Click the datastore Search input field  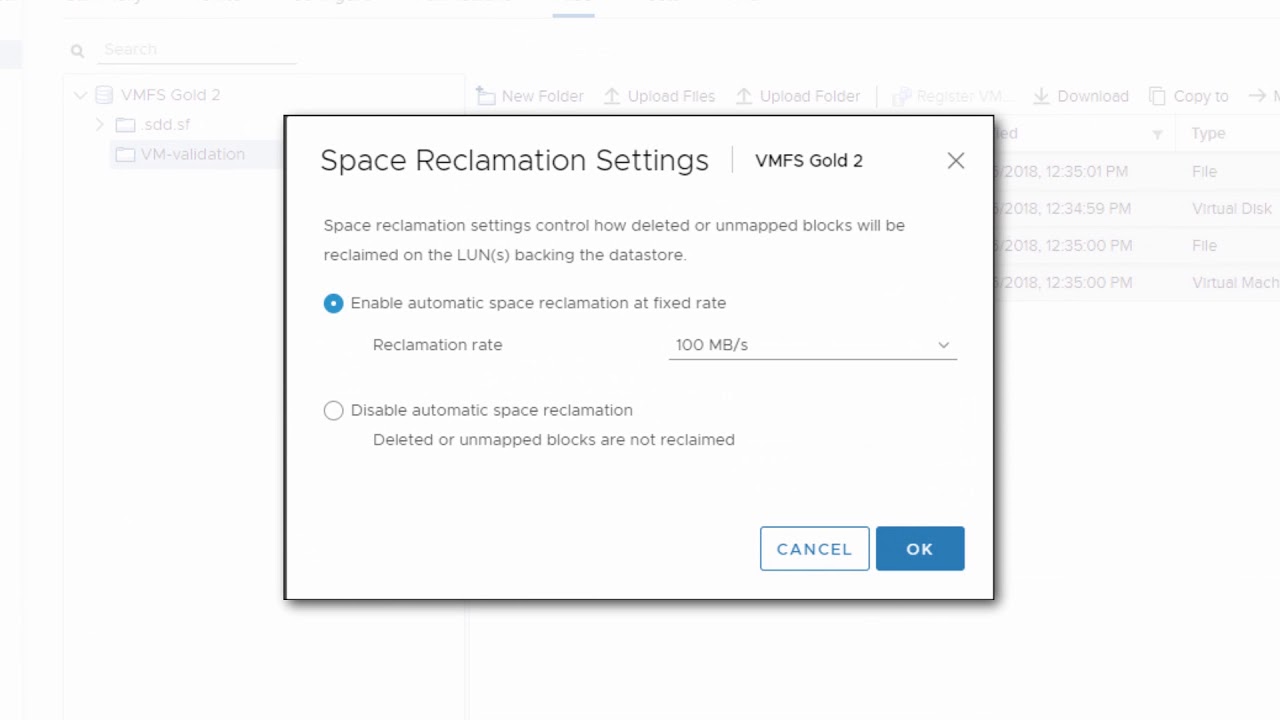pos(198,49)
